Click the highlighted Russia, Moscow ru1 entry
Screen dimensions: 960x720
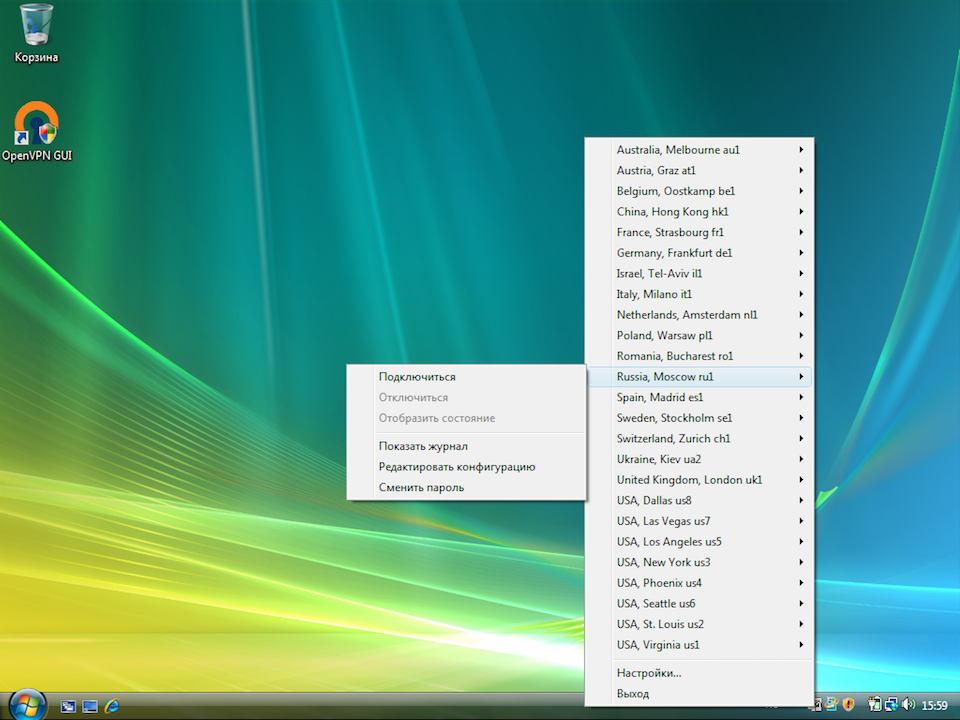coord(699,377)
